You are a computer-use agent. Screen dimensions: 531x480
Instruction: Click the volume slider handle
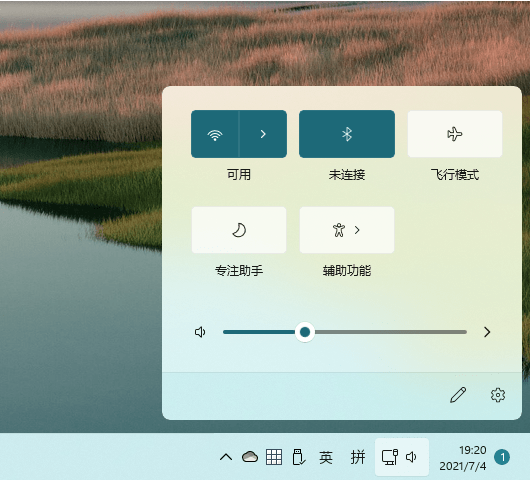click(305, 332)
